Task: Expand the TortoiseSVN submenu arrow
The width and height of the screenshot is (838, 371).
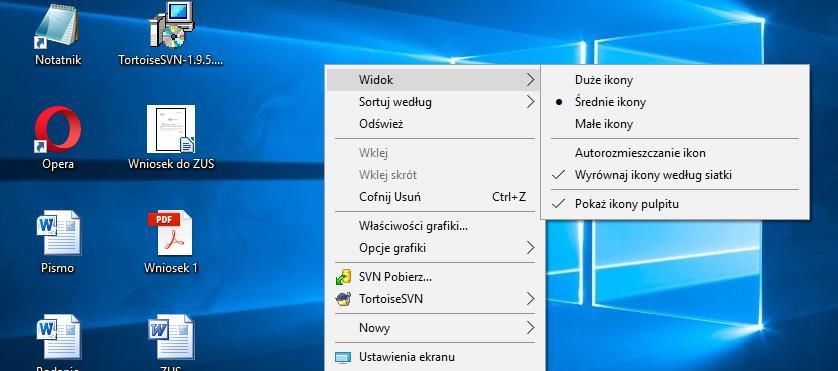Action: (x=530, y=299)
